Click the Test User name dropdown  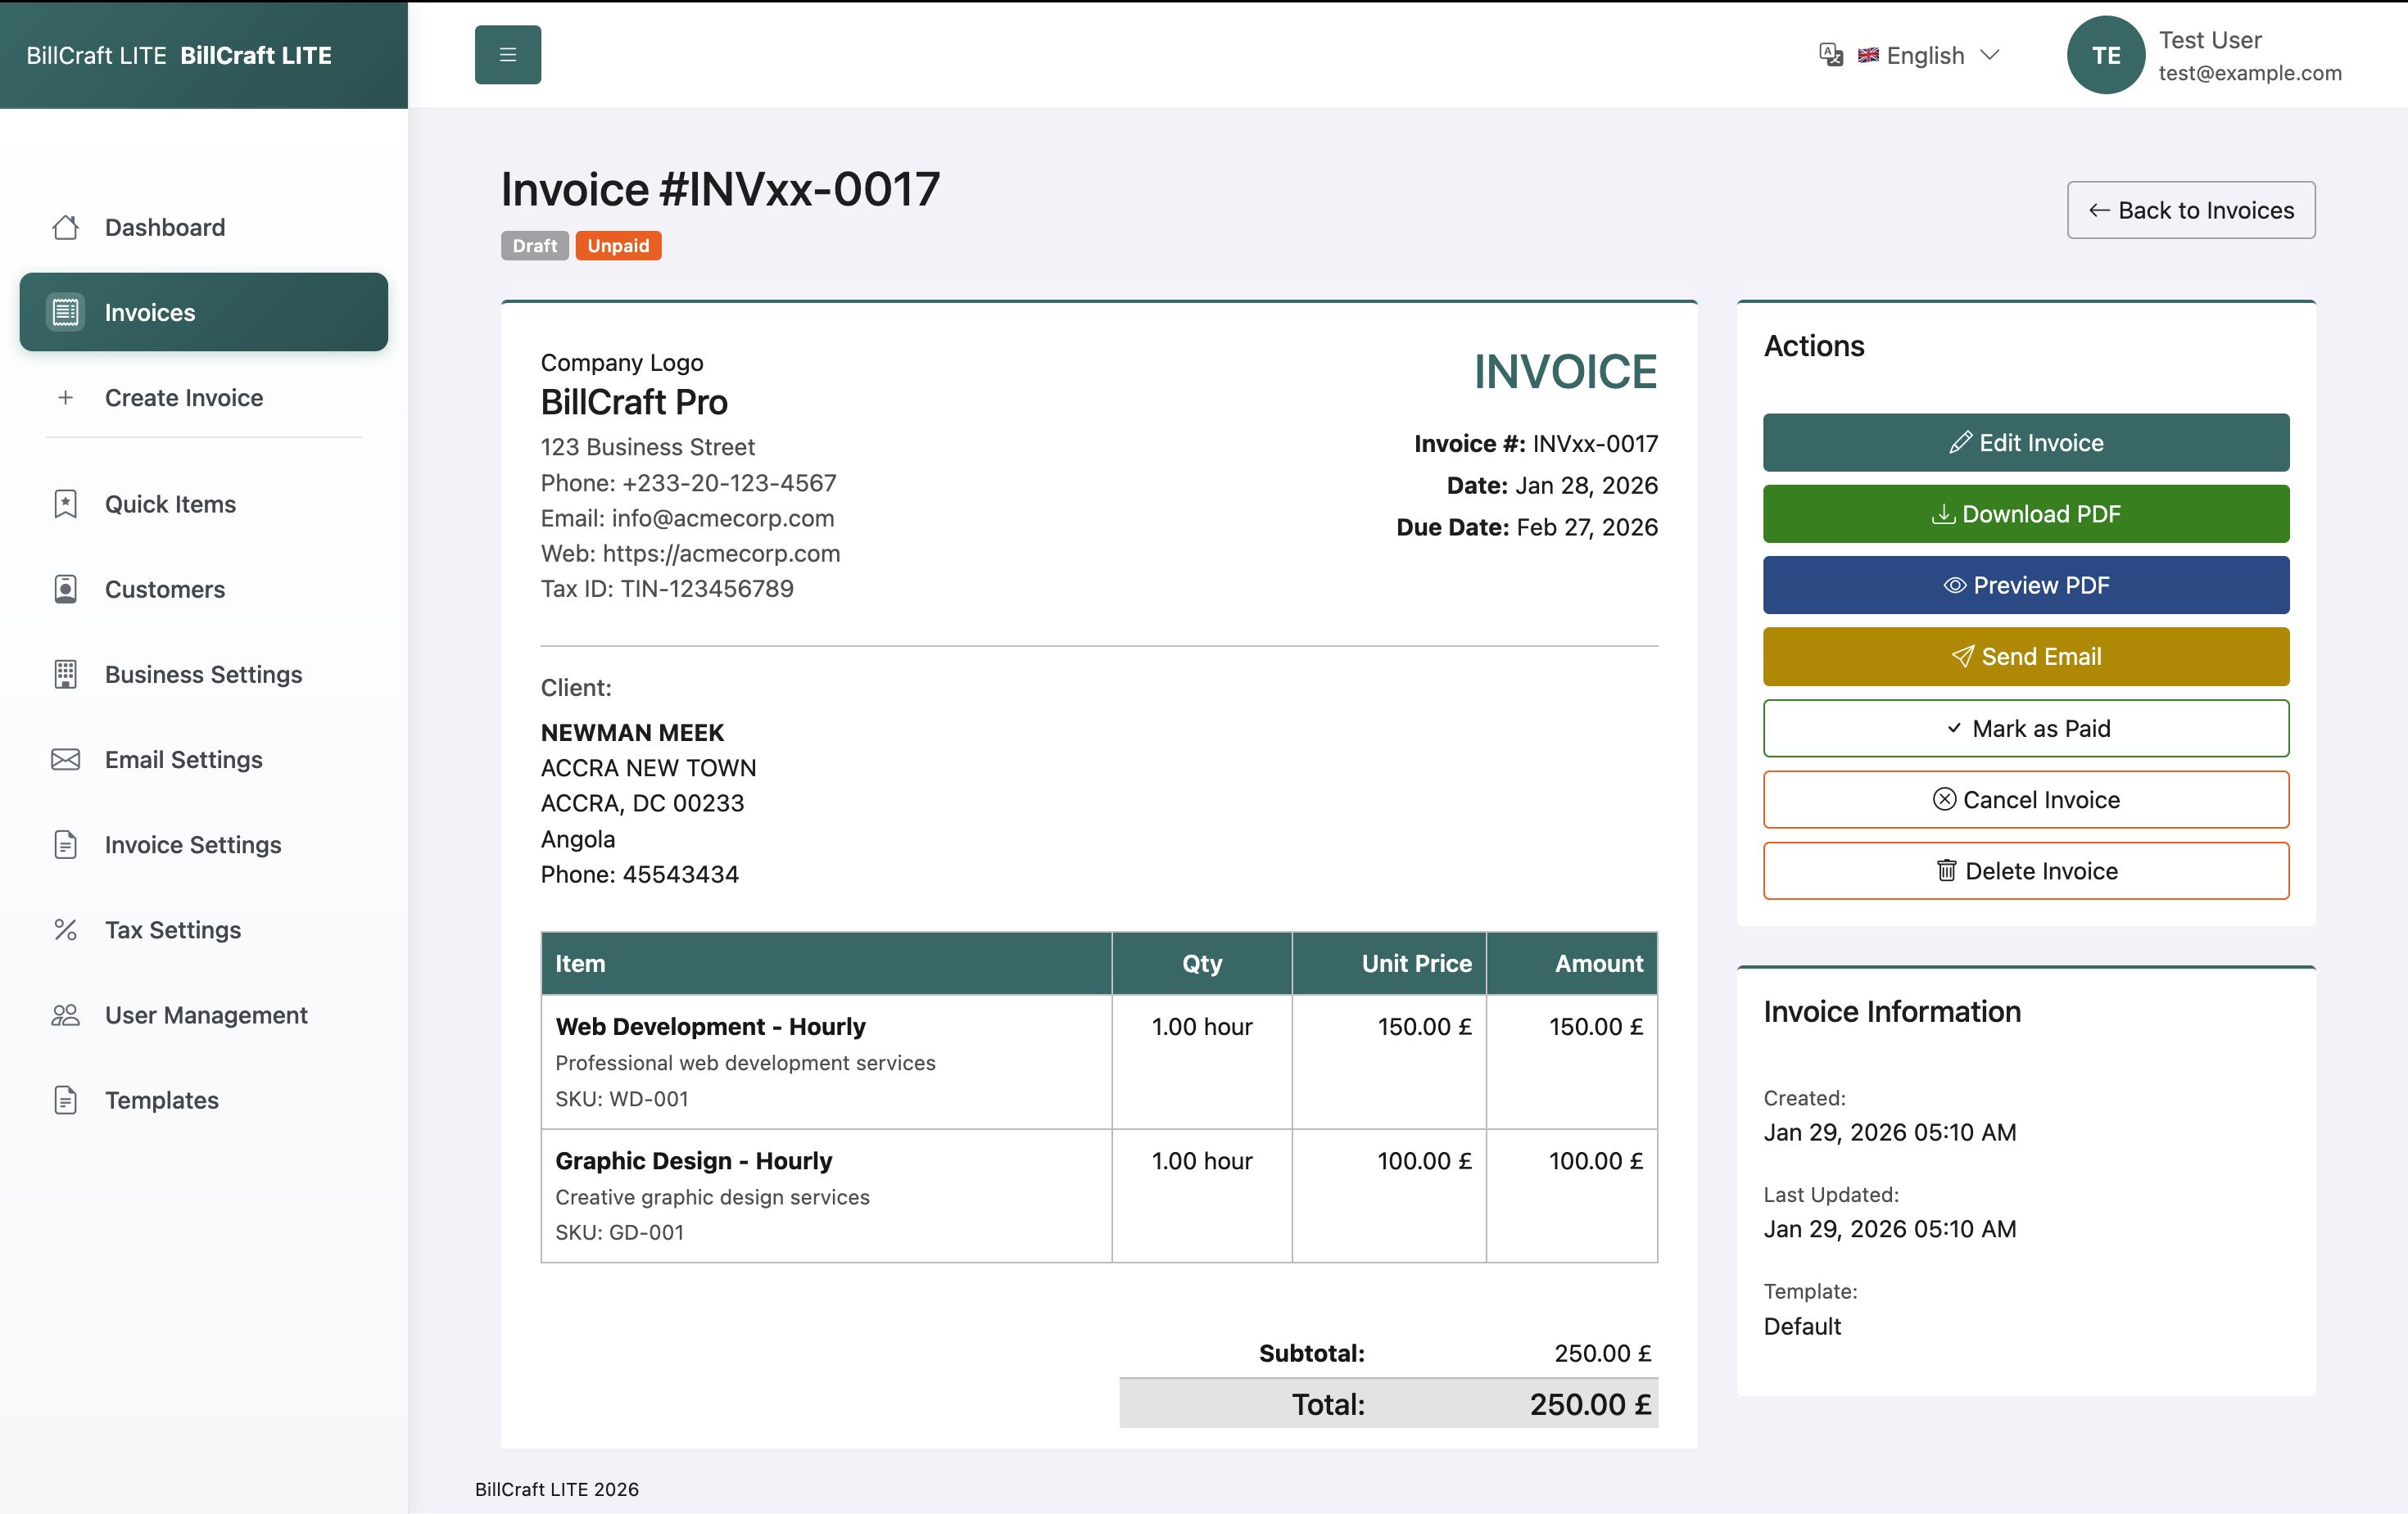[2210, 40]
